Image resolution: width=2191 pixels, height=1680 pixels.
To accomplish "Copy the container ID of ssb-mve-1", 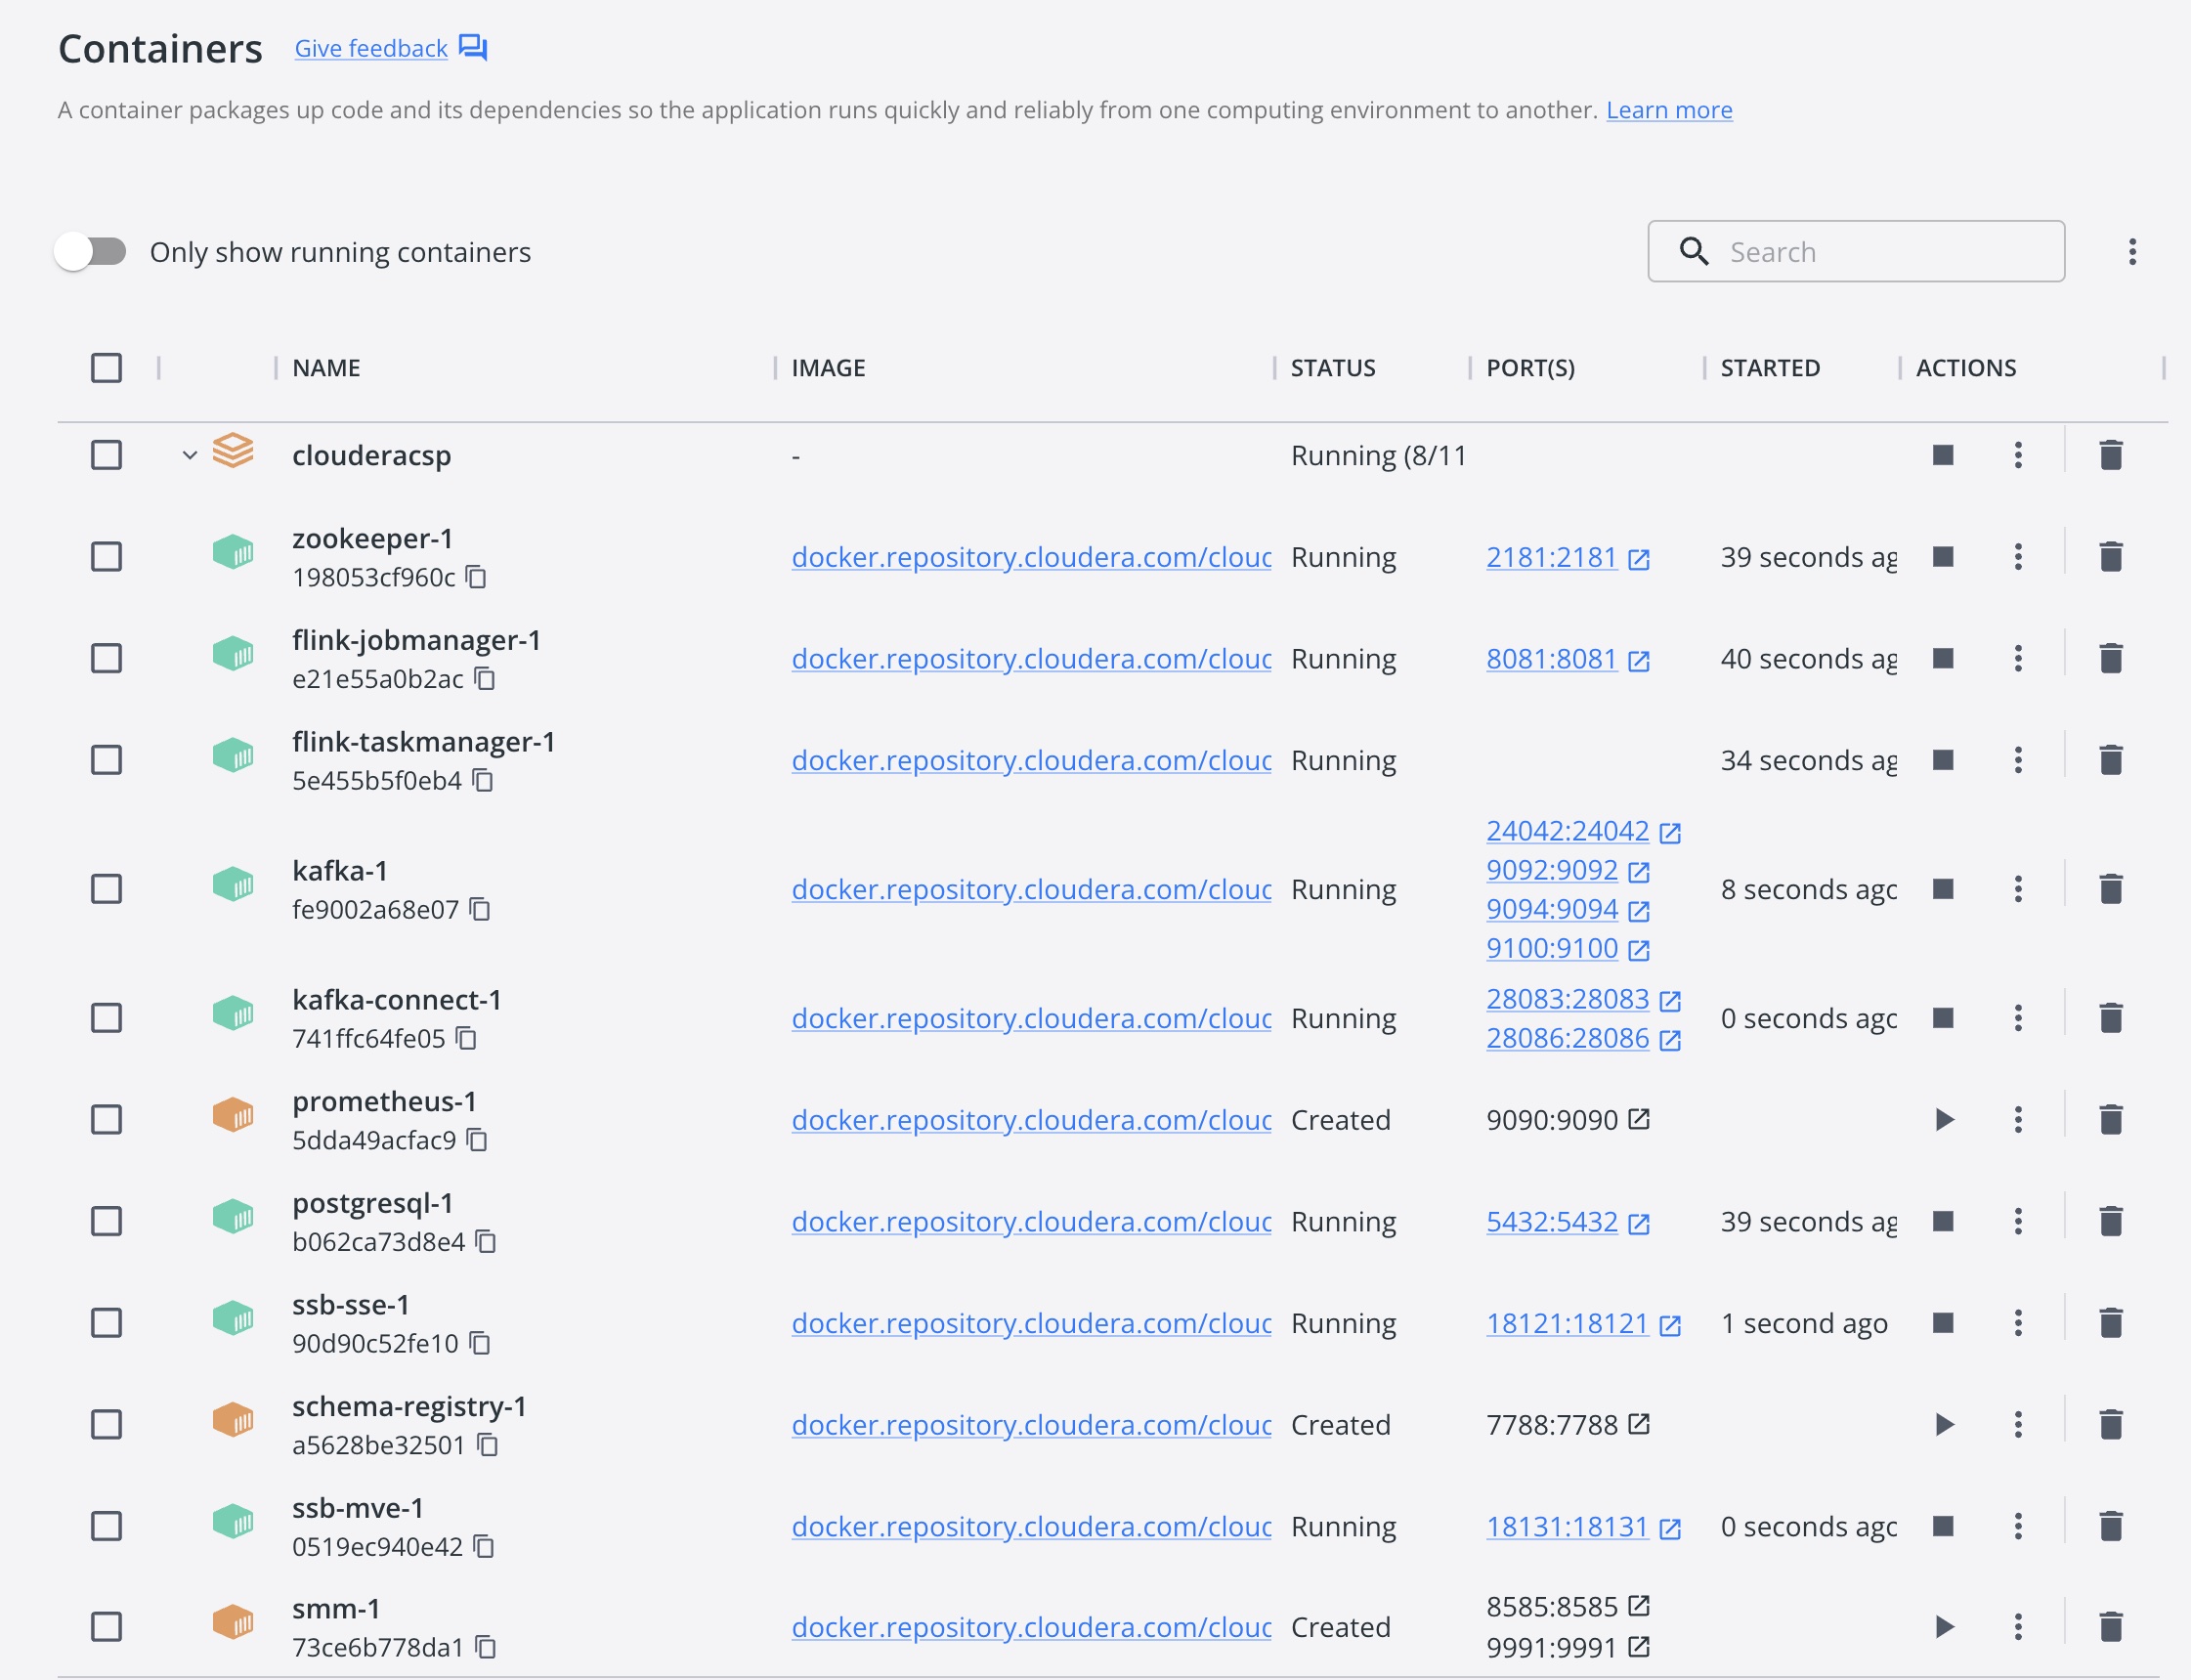I will pos(484,1546).
